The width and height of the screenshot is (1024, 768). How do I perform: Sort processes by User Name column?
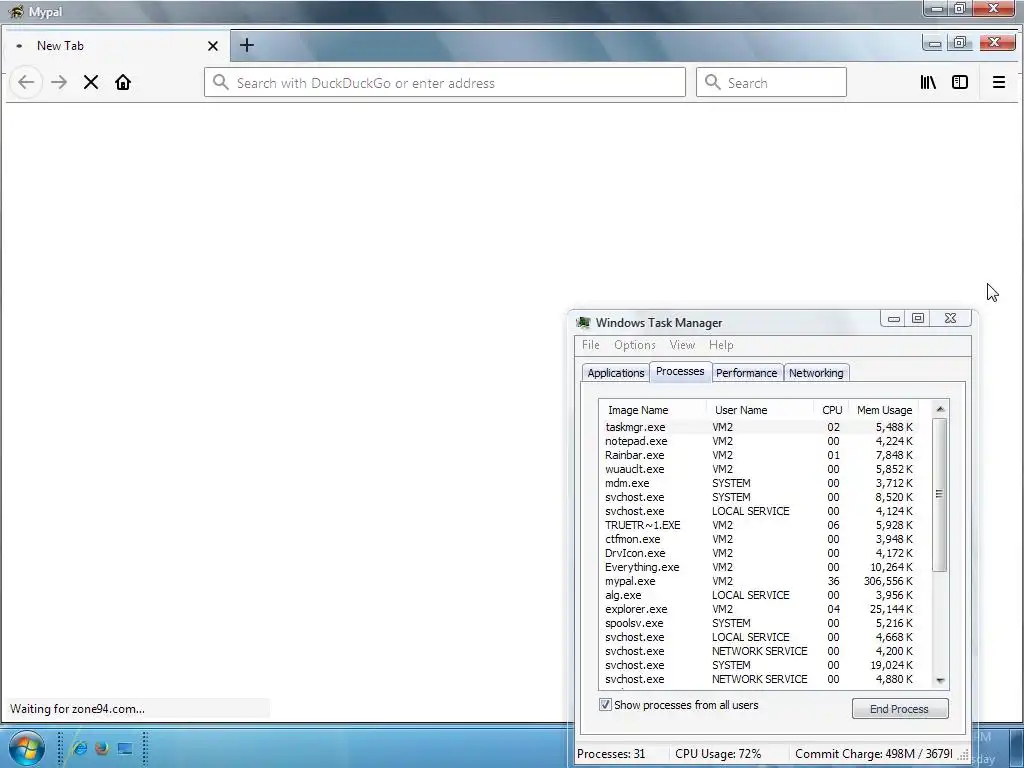(760, 410)
